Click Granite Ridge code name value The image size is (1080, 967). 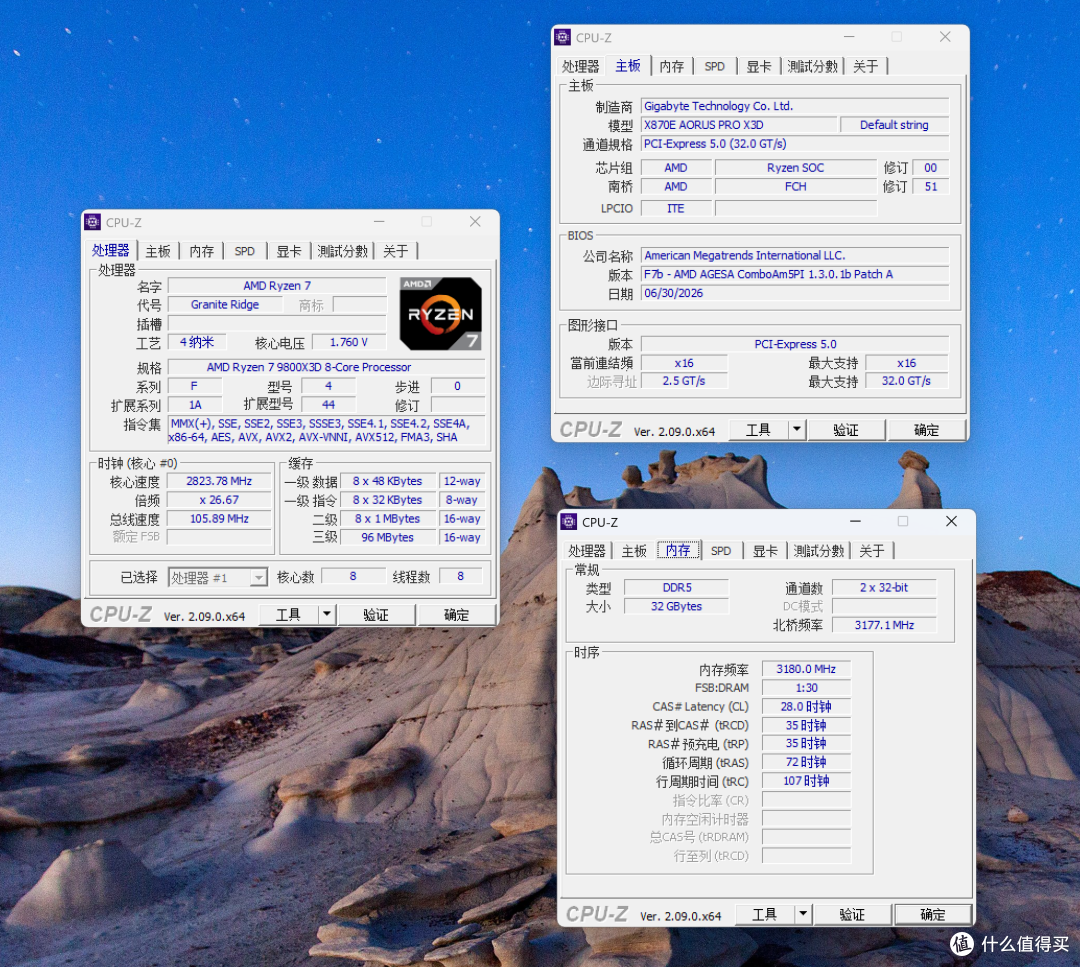pyautogui.click(x=225, y=304)
